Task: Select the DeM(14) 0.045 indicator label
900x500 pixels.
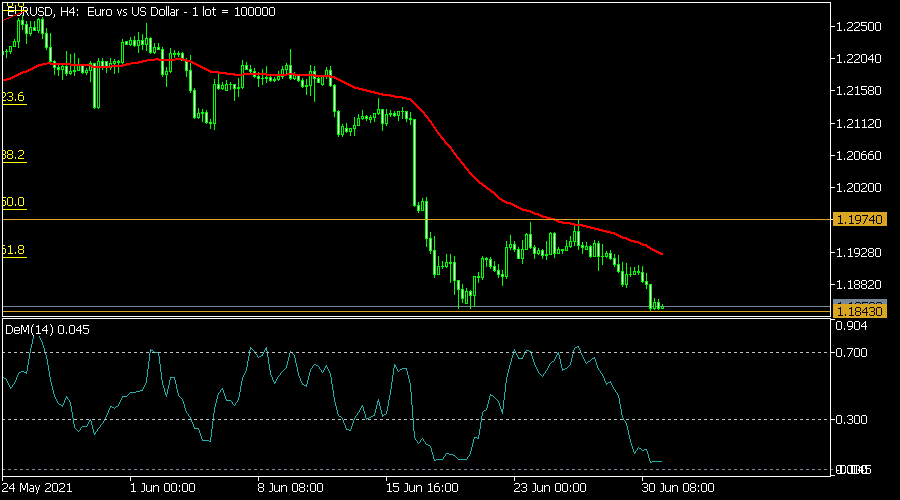Action: [x=47, y=330]
